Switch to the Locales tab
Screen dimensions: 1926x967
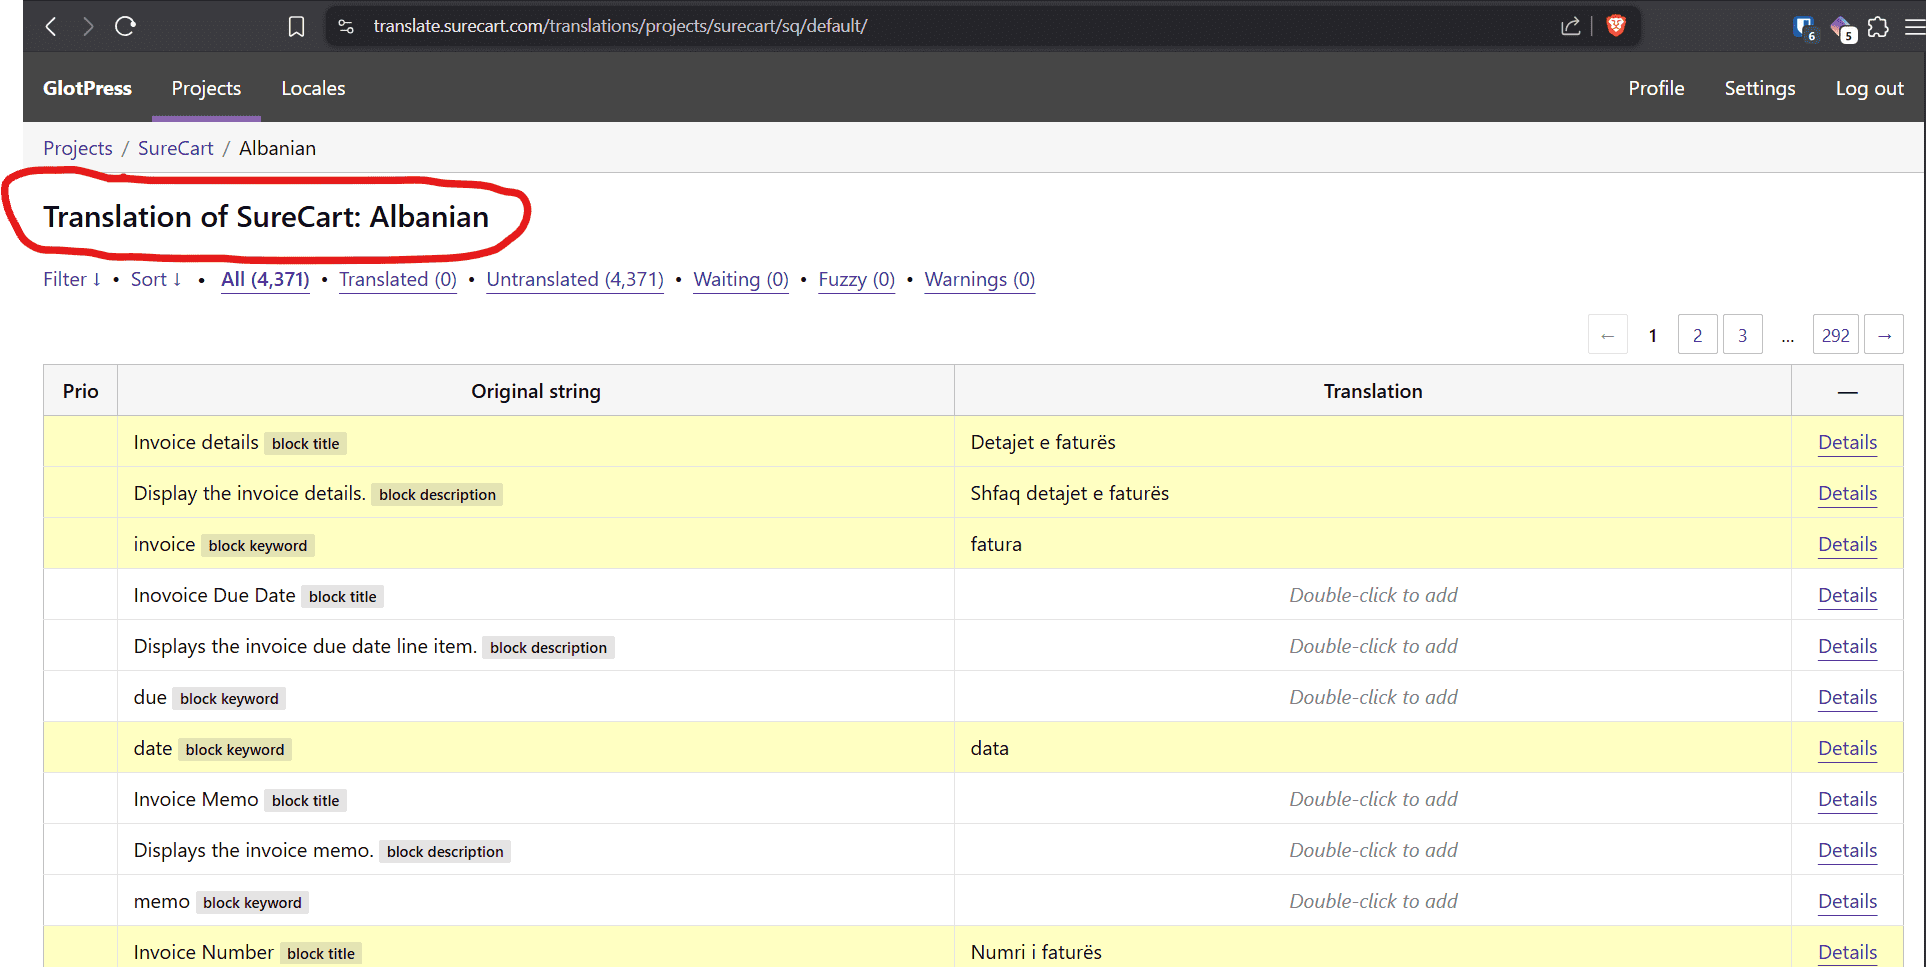point(313,88)
